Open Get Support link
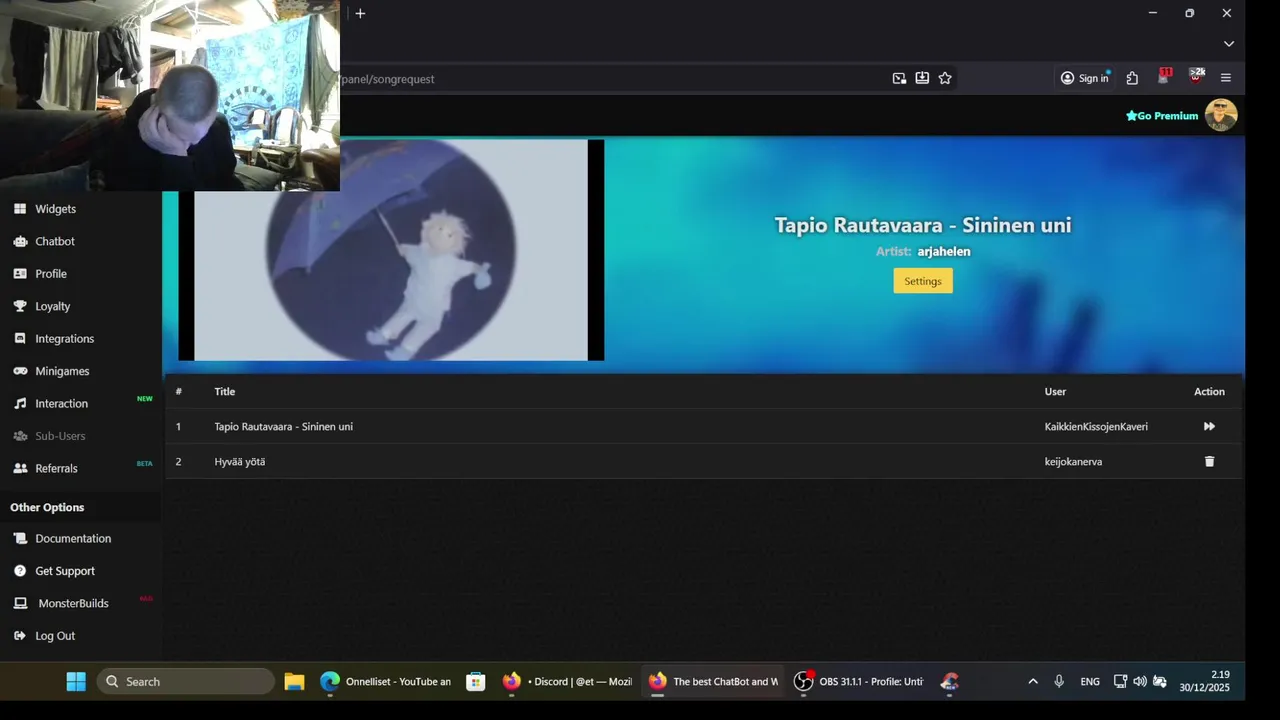1280x720 pixels. pyautogui.click(x=65, y=571)
